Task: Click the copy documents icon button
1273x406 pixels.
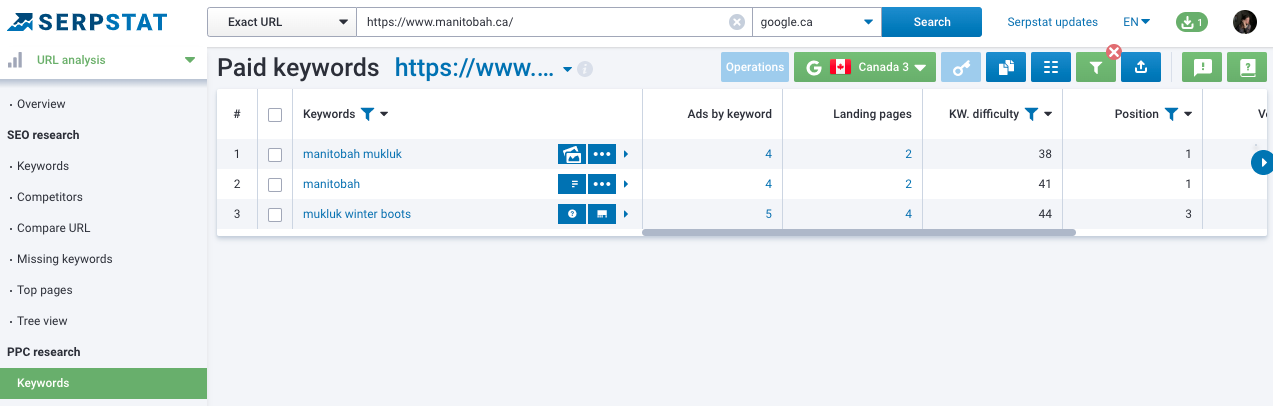Action: click(1006, 67)
